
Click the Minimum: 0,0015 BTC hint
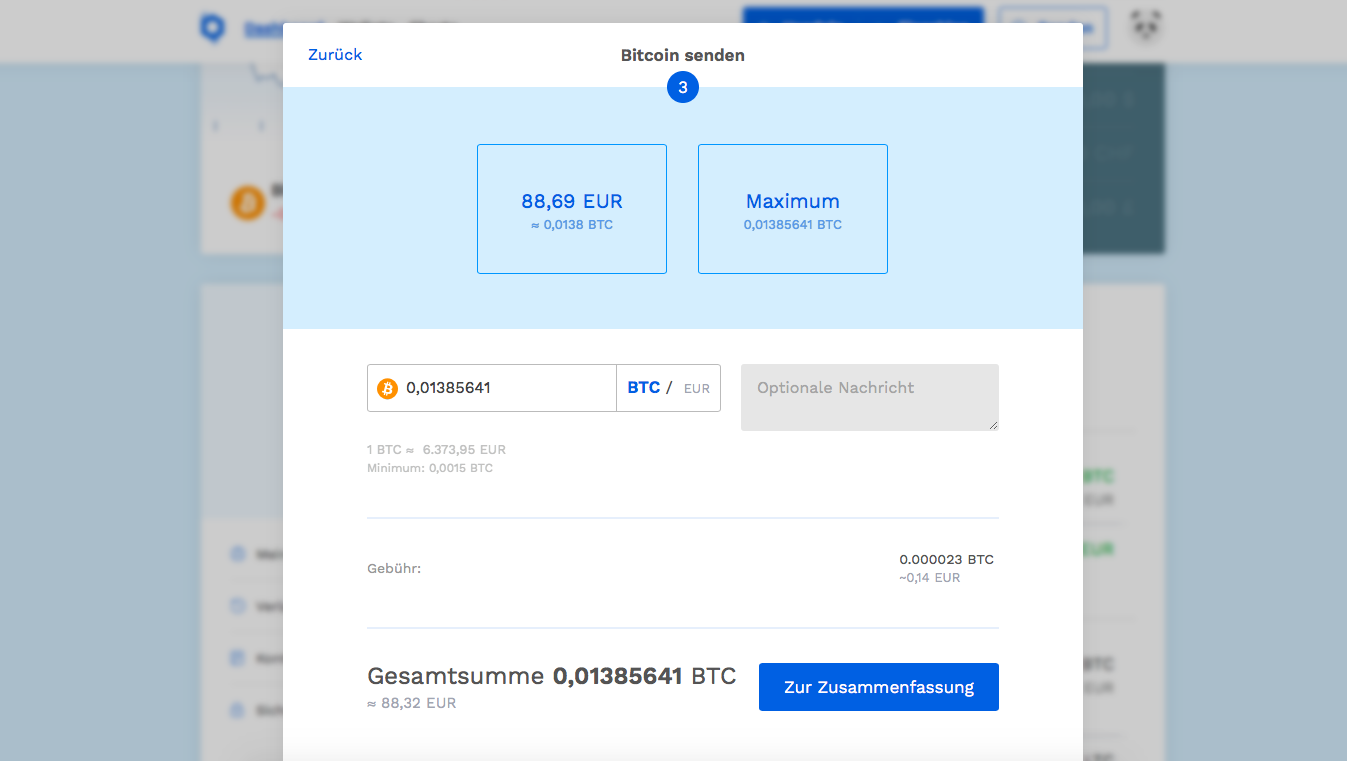point(430,468)
